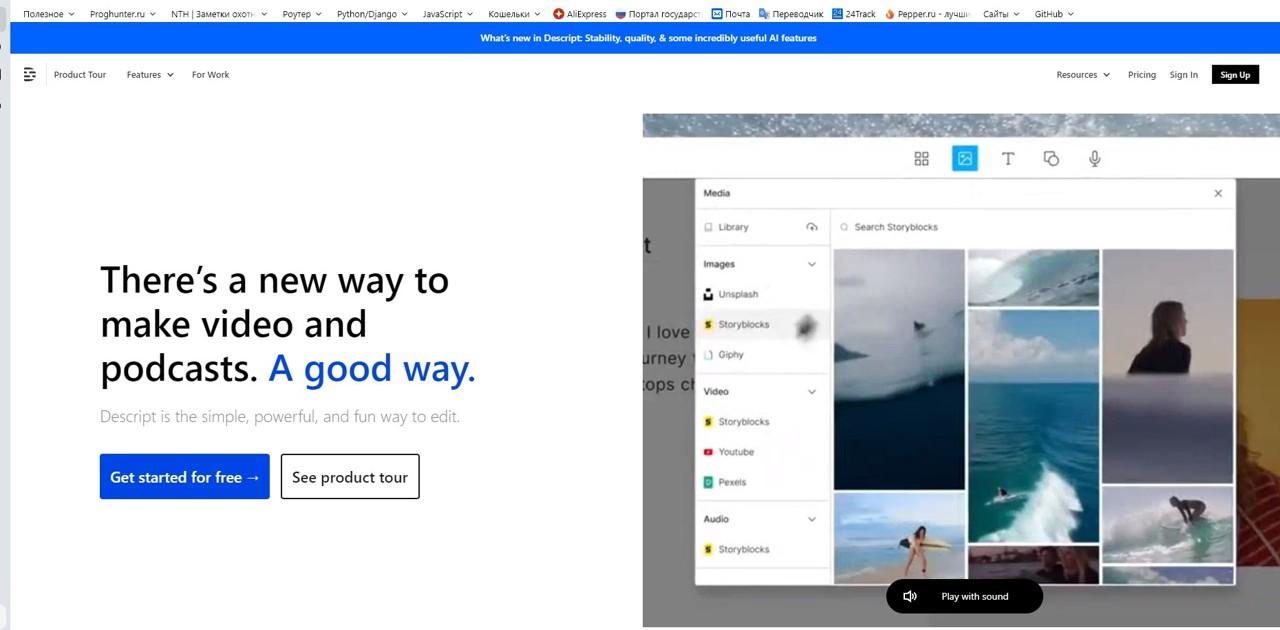Select the Text tool icon

1008,159
